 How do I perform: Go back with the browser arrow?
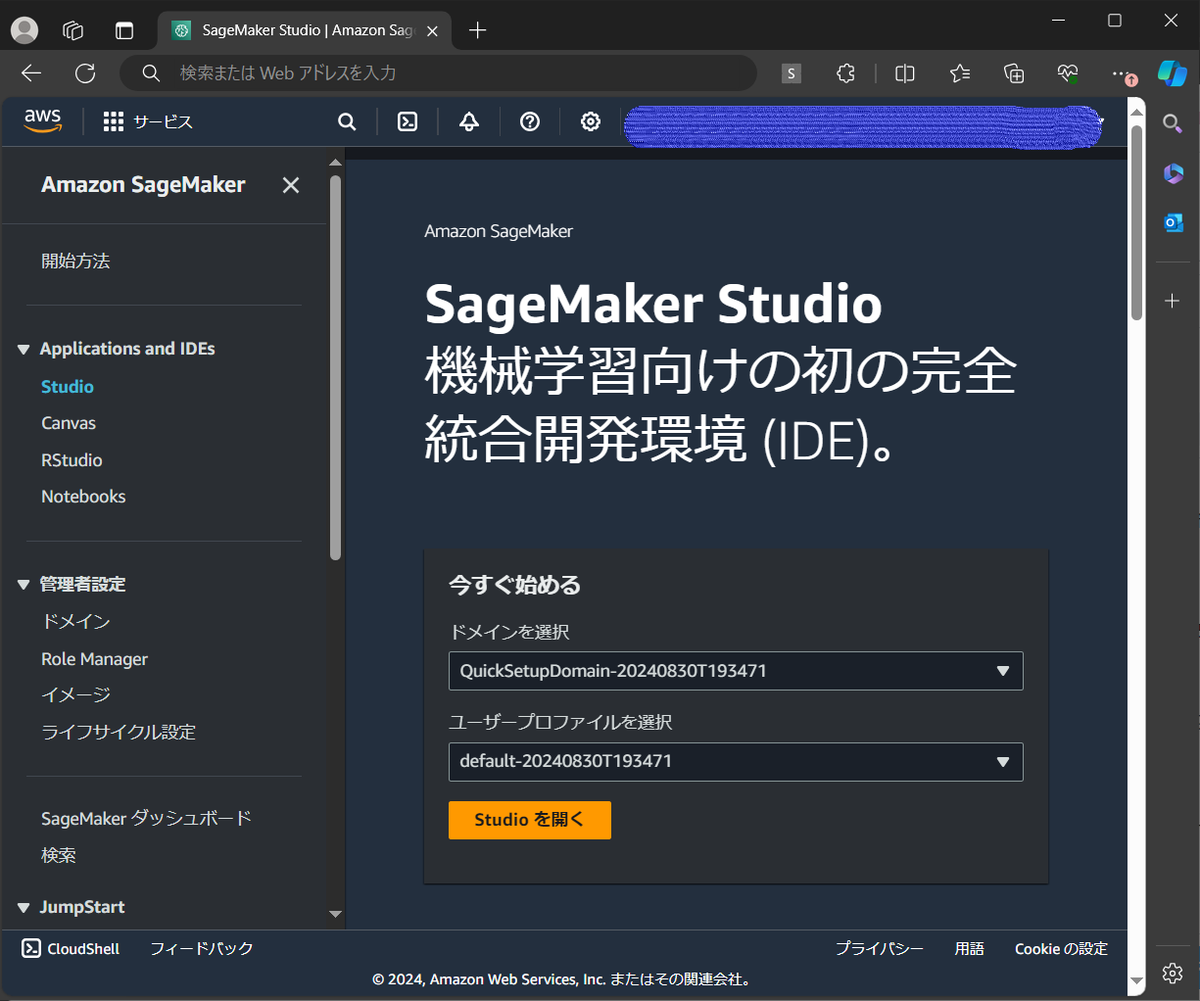[x=32, y=73]
